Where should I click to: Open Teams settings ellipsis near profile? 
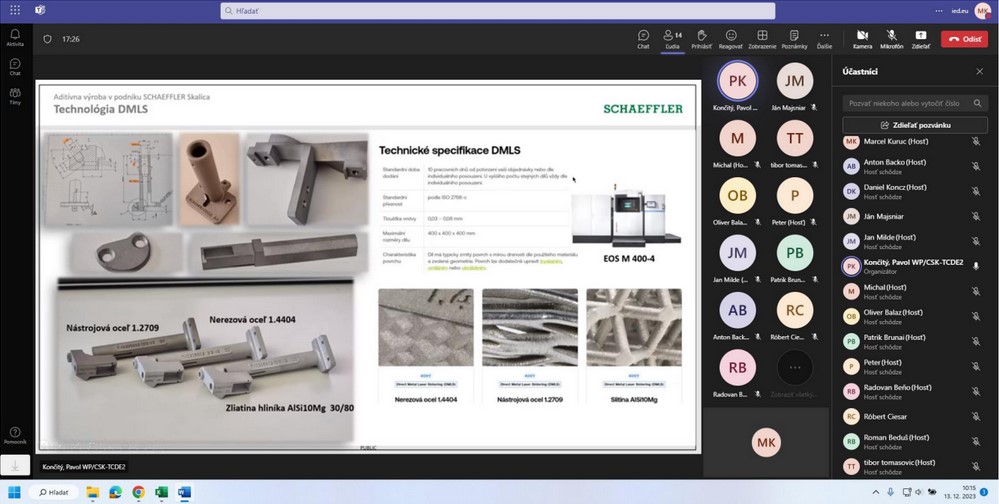click(x=938, y=10)
